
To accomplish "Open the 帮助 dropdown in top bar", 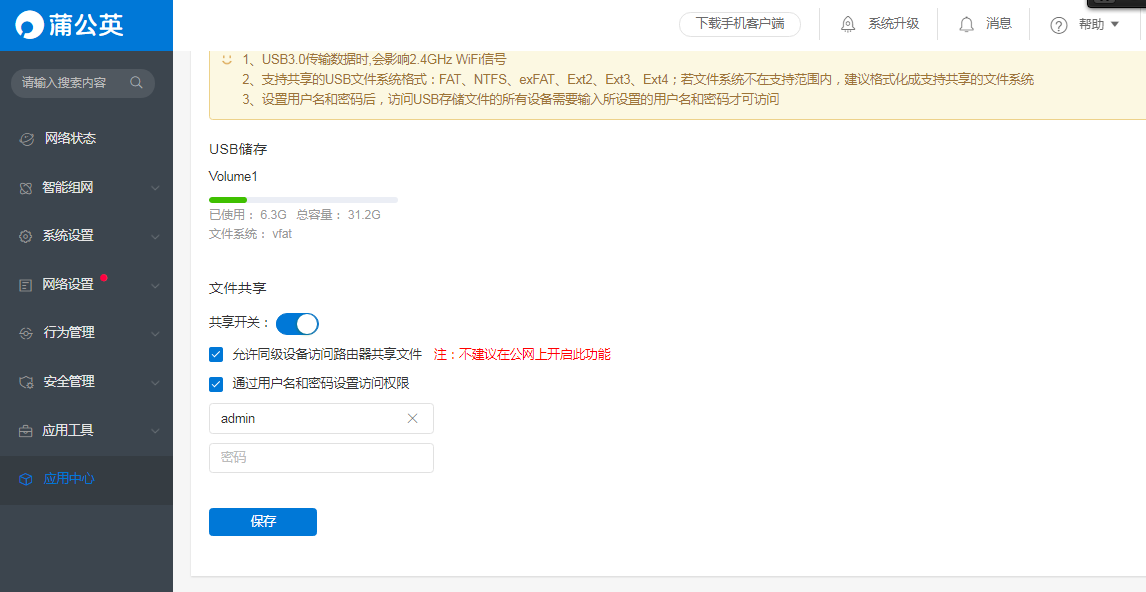I will pyautogui.click(x=1090, y=25).
